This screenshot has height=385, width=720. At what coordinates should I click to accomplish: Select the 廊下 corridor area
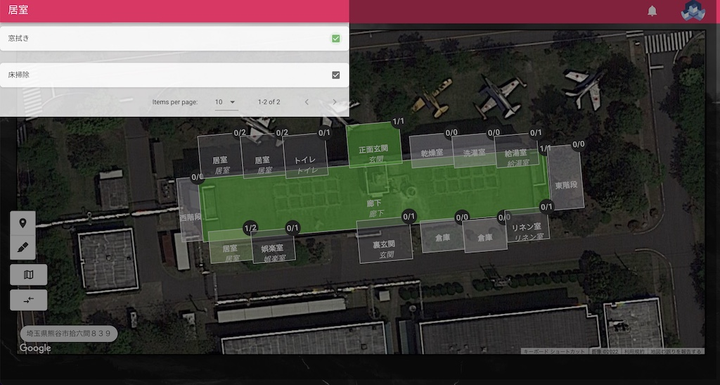[374, 198]
